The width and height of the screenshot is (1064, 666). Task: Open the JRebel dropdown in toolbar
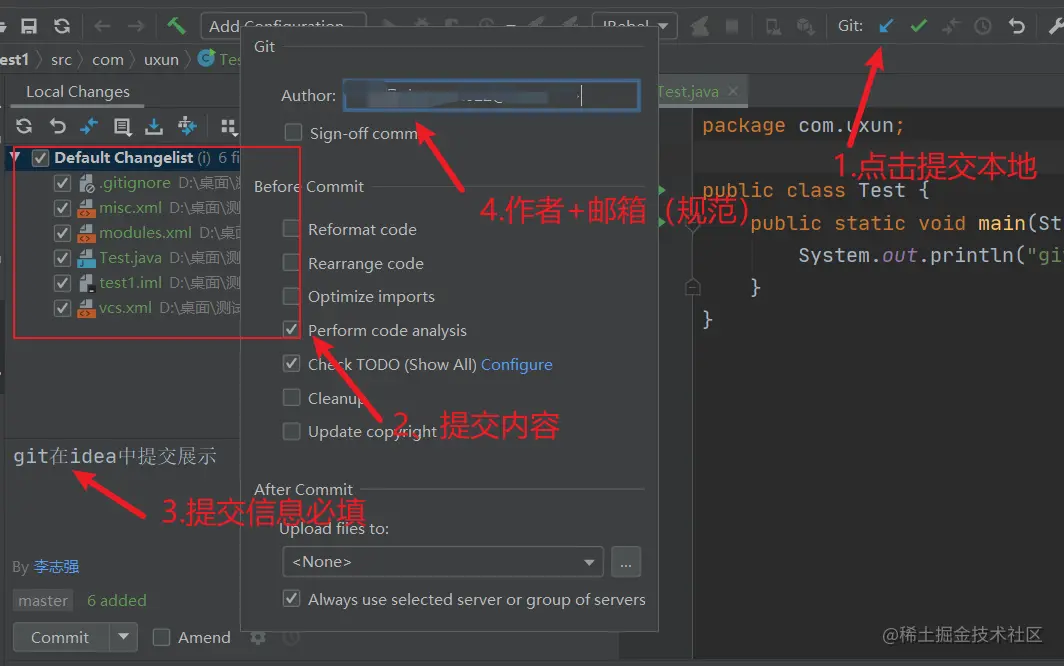(634, 26)
